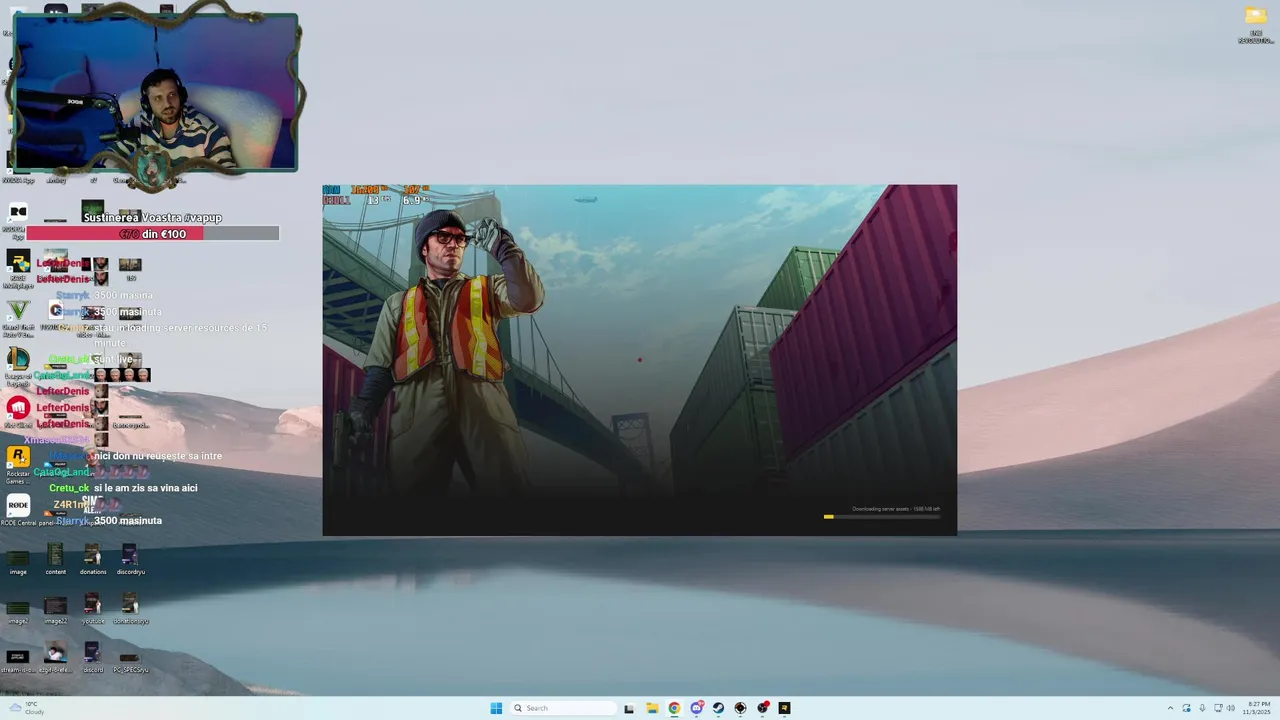Image resolution: width=1280 pixels, height=720 pixels.
Task: Select the RAGE Multiplayer desktop shortcut
Action: click(18, 267)
